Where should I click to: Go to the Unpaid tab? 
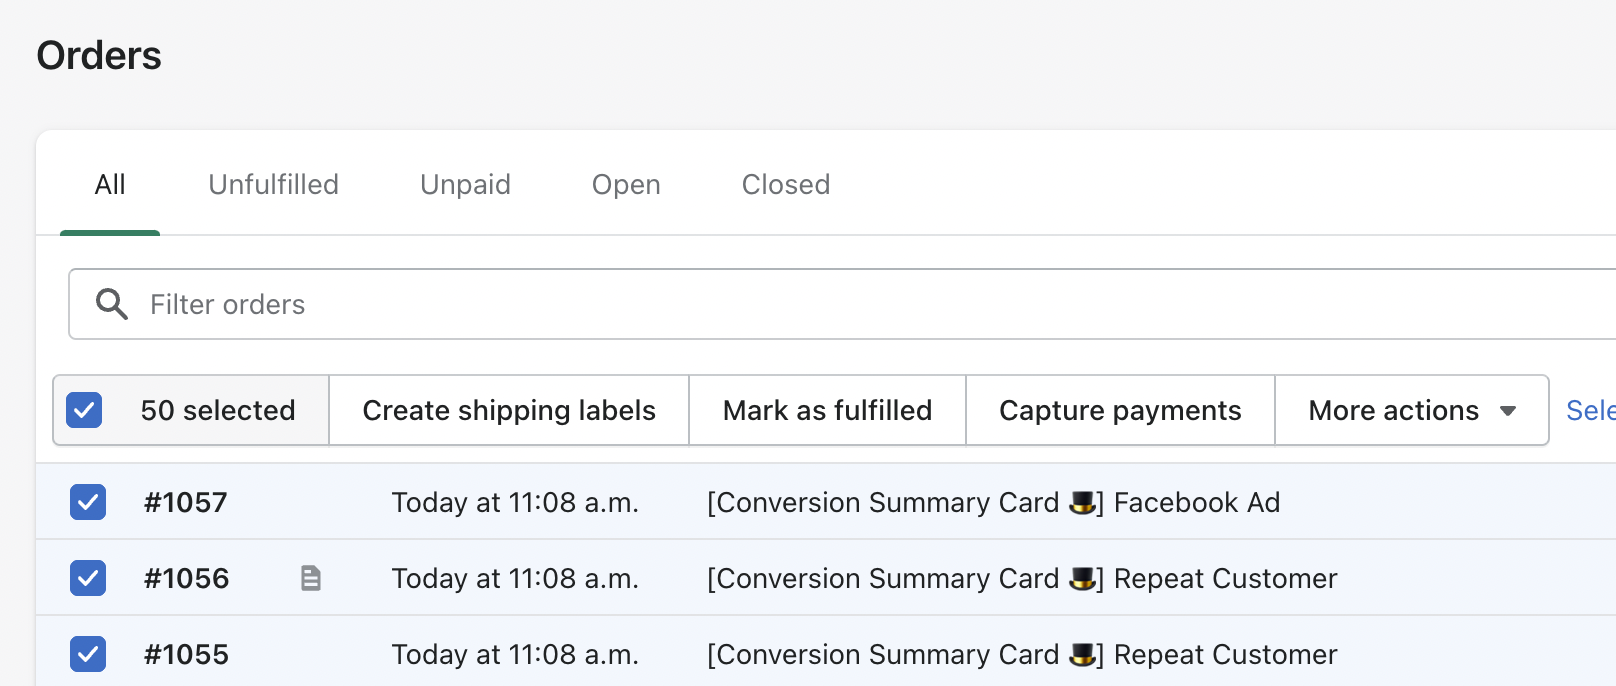pos(465,185)
